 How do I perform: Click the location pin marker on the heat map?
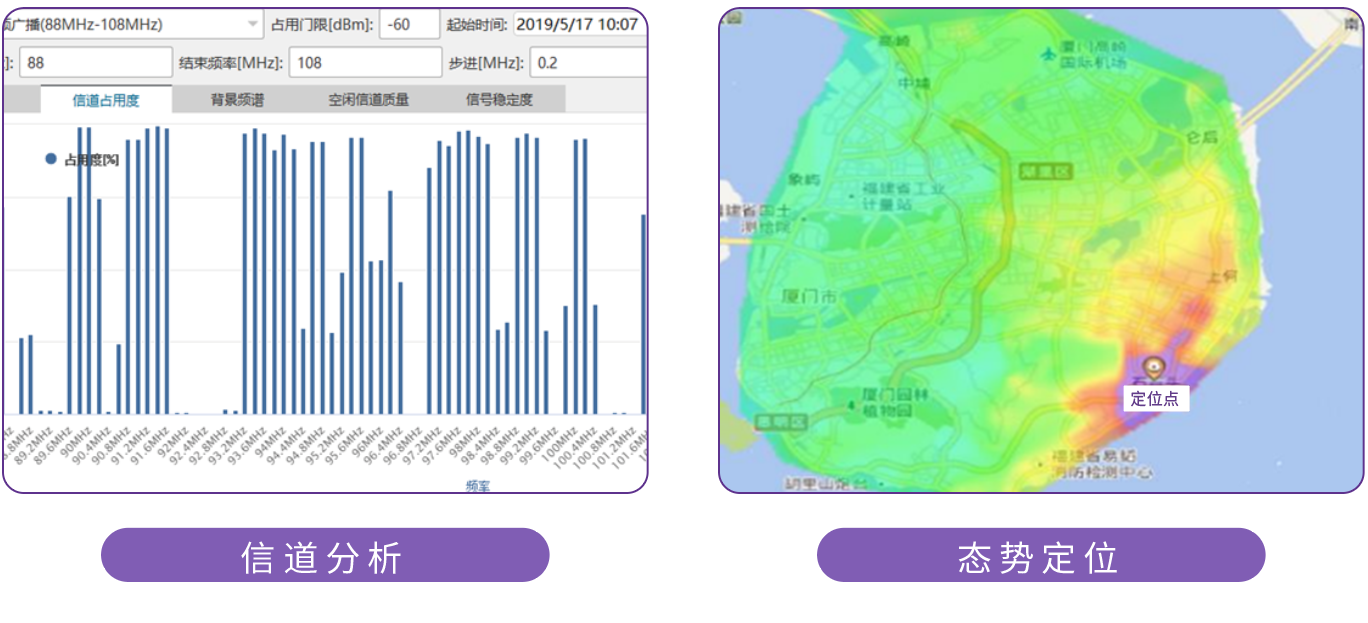coord(1155,368)
